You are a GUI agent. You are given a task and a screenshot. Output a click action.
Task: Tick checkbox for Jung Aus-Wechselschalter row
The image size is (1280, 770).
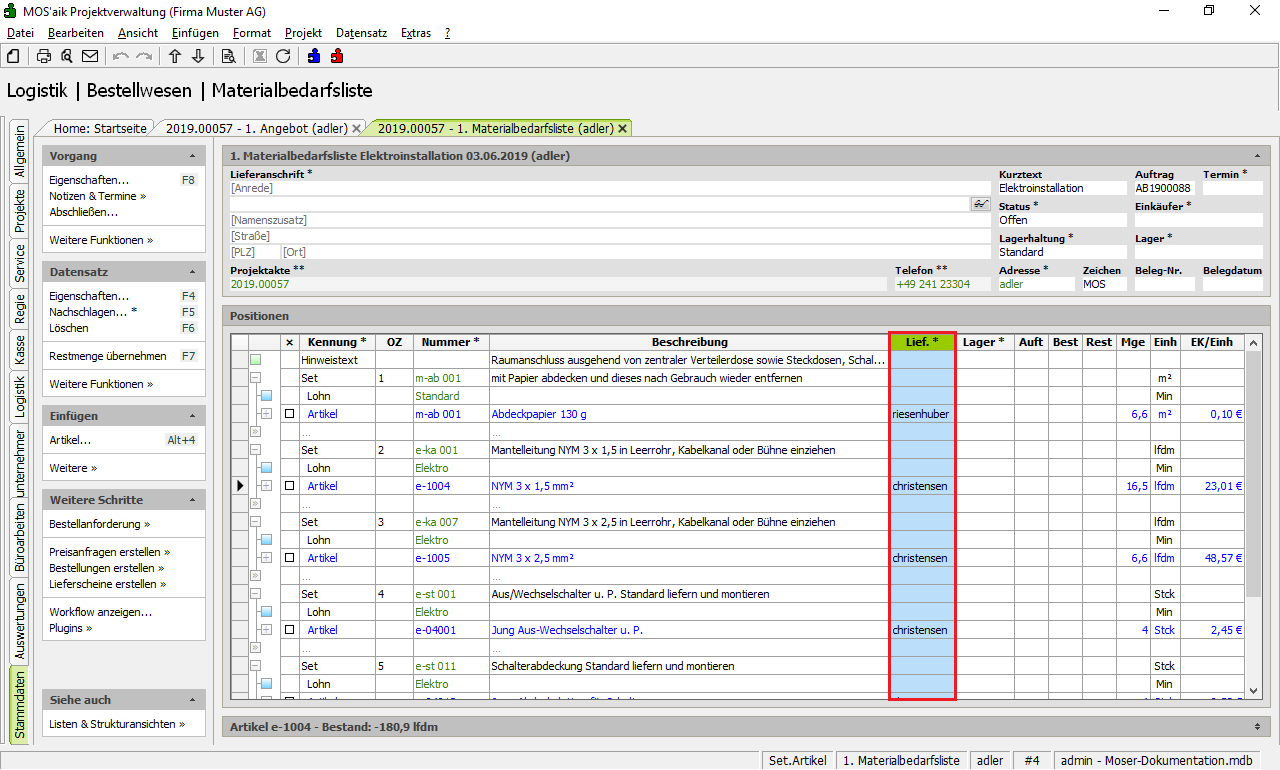pyautogui.click(x=290, y=630)
